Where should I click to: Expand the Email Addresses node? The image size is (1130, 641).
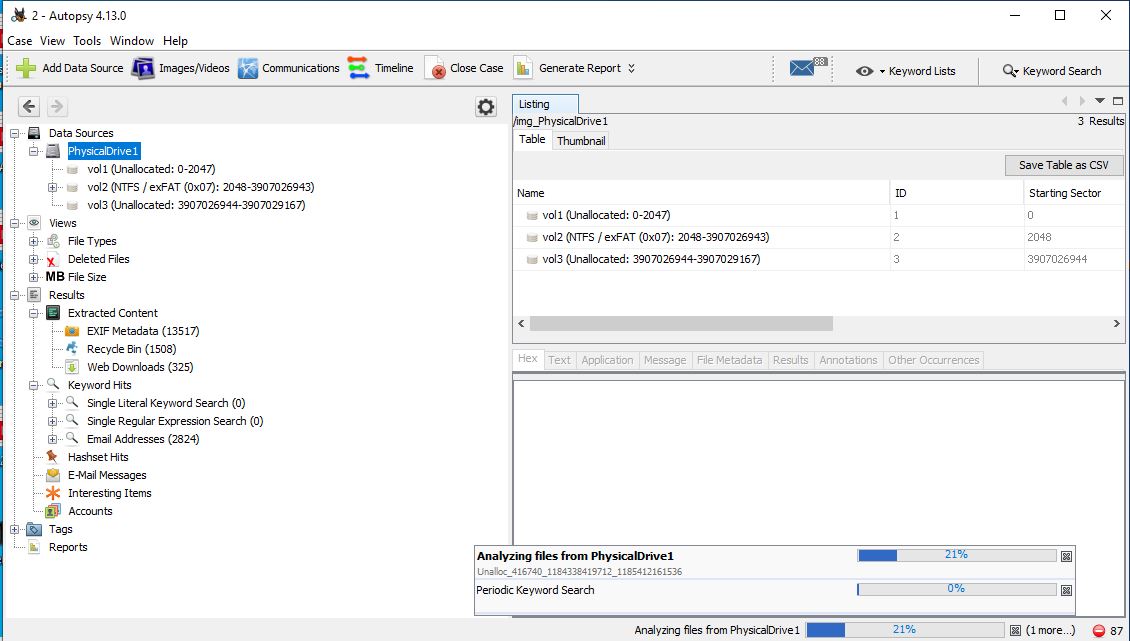pos(53,440)
